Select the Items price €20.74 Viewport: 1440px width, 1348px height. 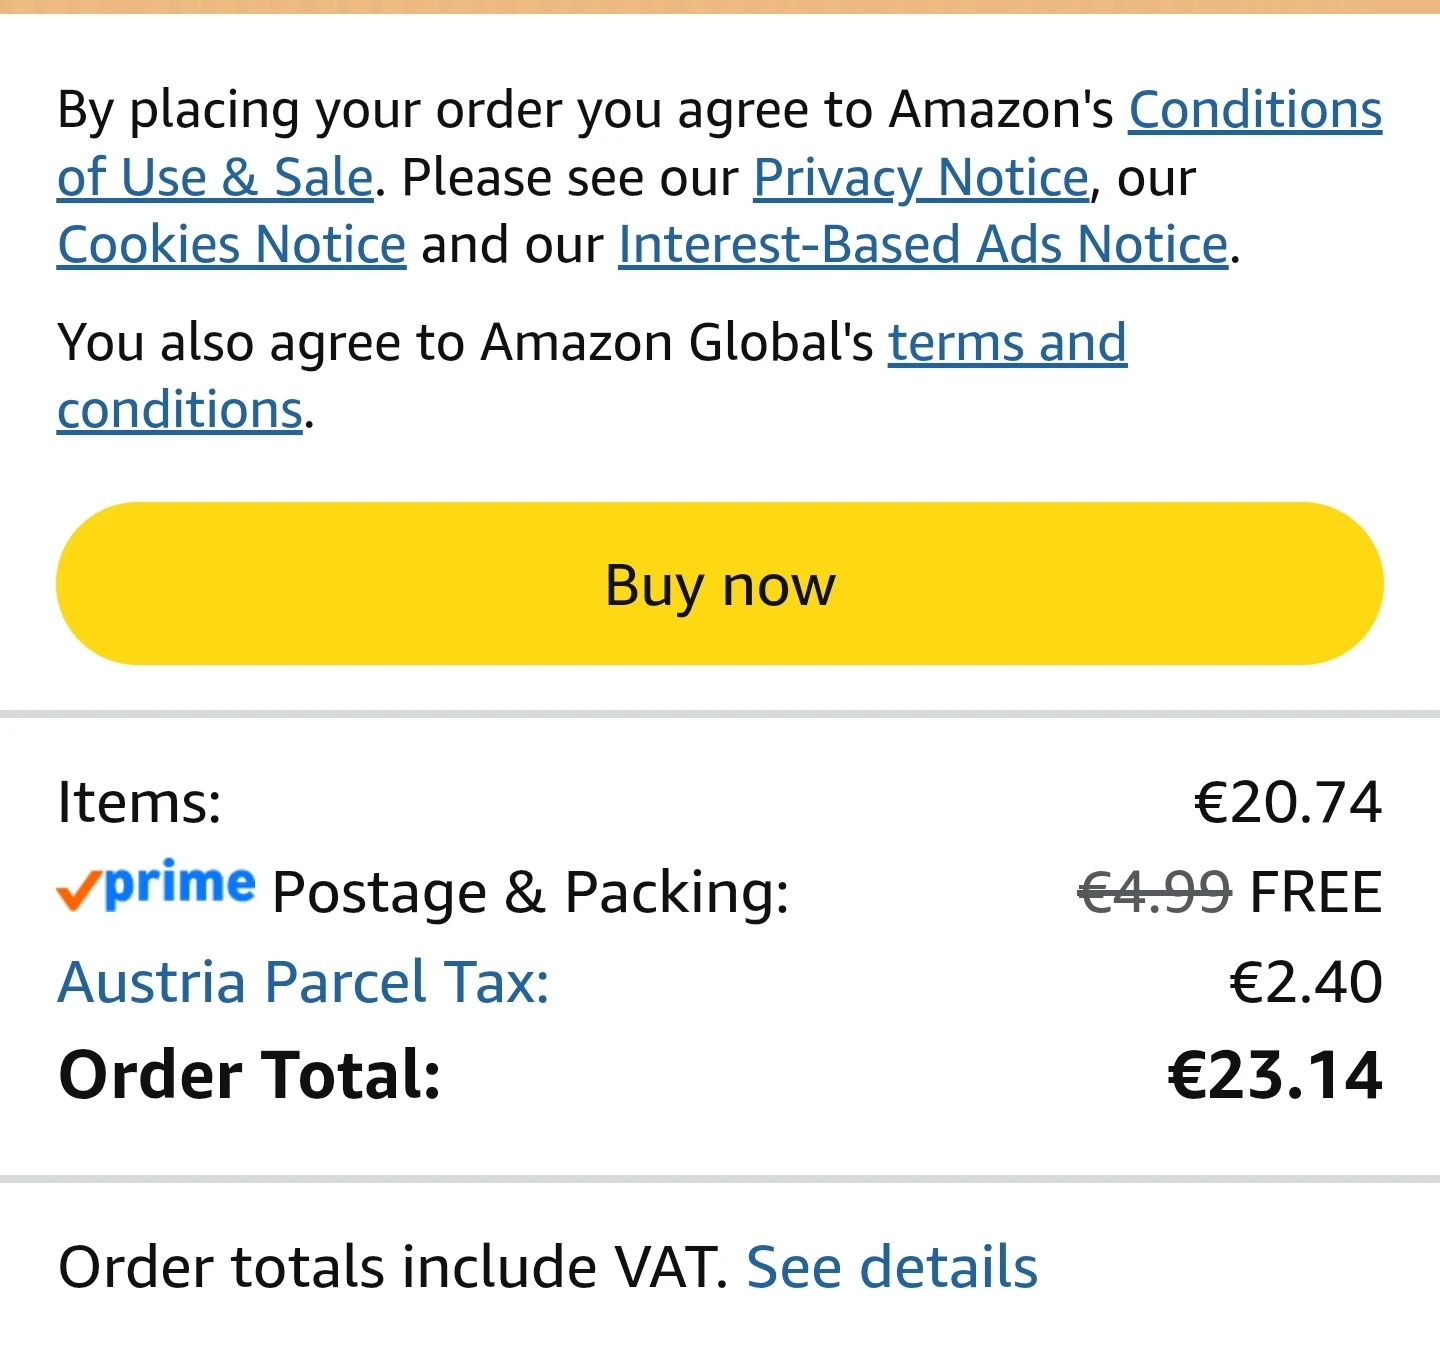click(1288, 803)
